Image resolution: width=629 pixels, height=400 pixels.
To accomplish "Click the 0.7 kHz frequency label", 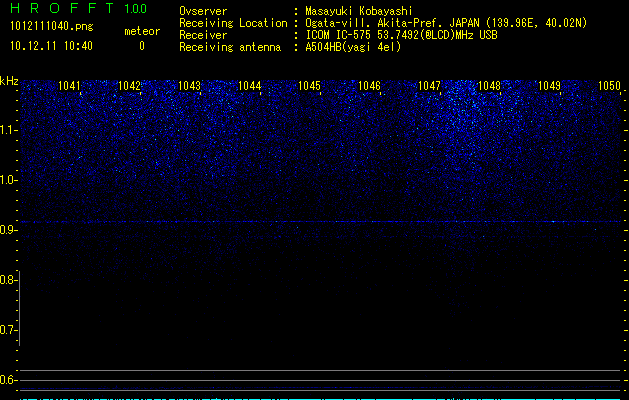I will (x=9, y=330).
